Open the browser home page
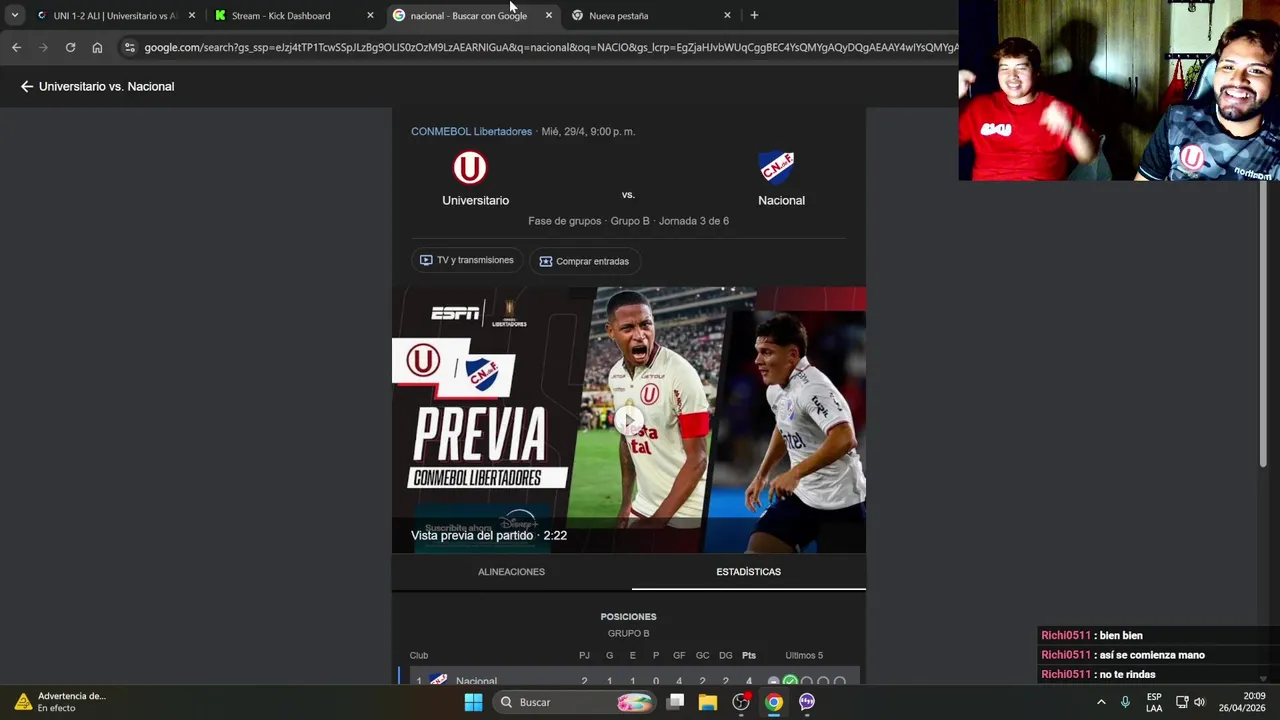 click(97, 47)
